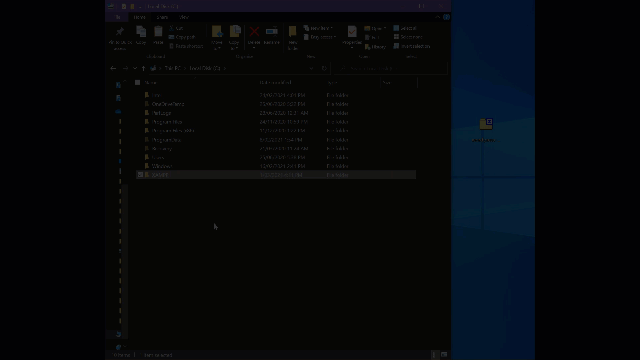Screen dimensions: 640x360
Task: Click Paste shortcut in the ribbon
Action: 186,46
